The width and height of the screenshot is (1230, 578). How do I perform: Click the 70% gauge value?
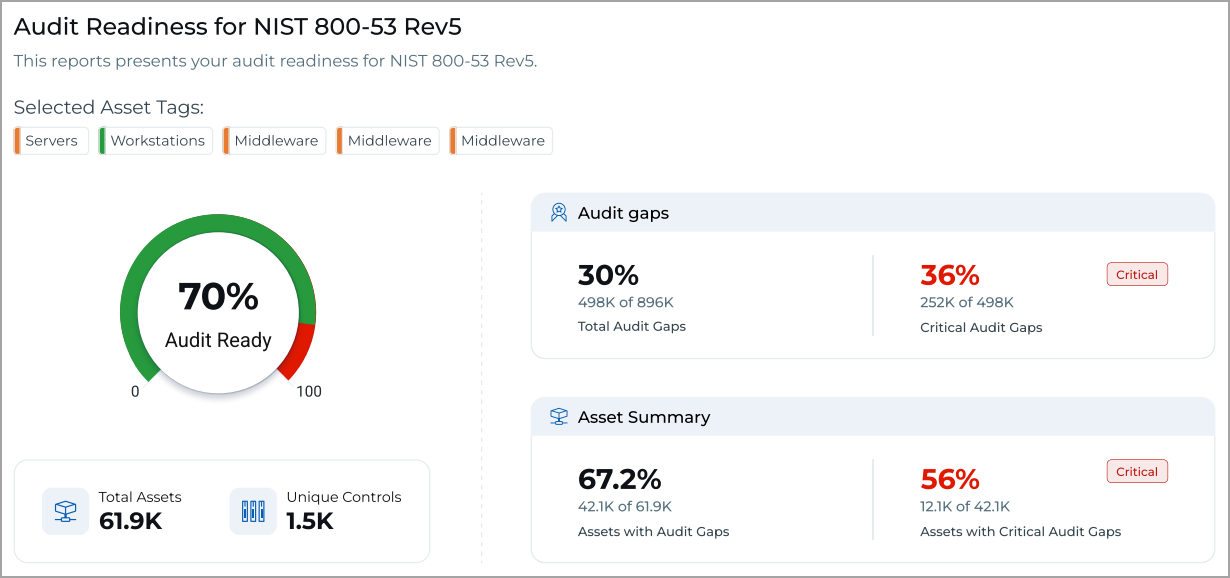pyautogui.click(x=218, y=296)
